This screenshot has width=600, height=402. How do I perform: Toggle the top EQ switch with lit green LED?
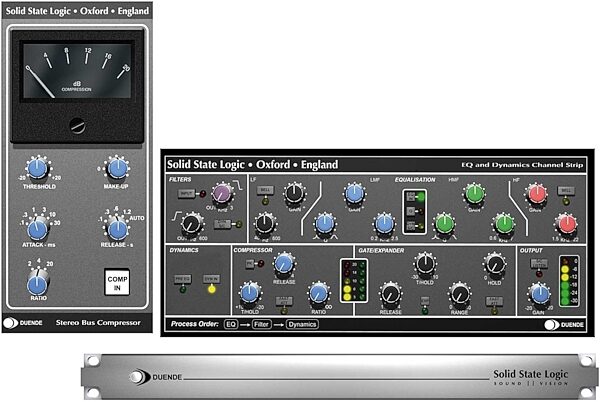pyautogui.click(x=411, y=197)
